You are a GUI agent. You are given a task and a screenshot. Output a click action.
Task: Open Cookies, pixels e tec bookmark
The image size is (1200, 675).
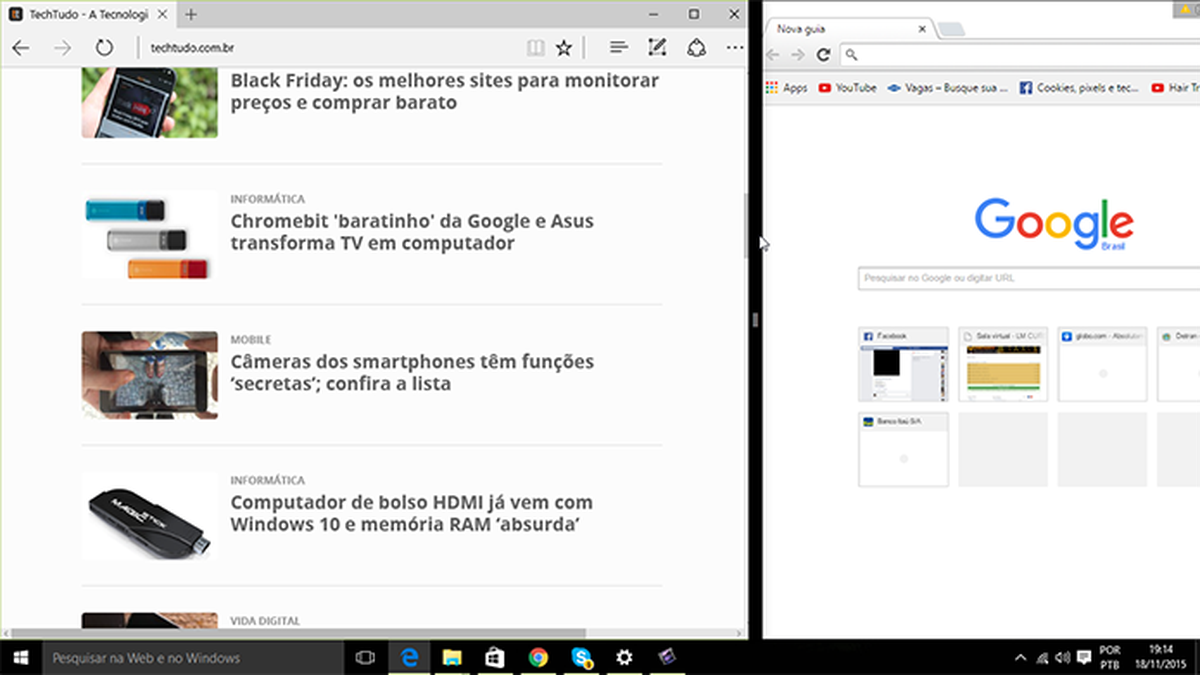click(x=1079, y=88)
